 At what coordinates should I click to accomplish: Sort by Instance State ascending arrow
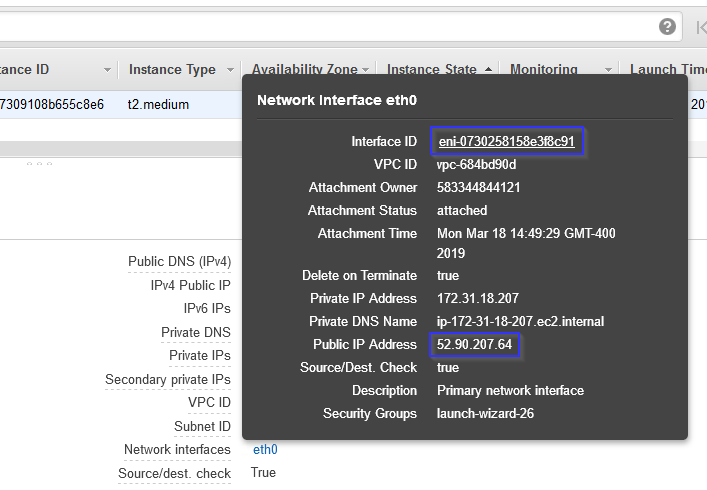pyautogui.click(x=488, y=69)
